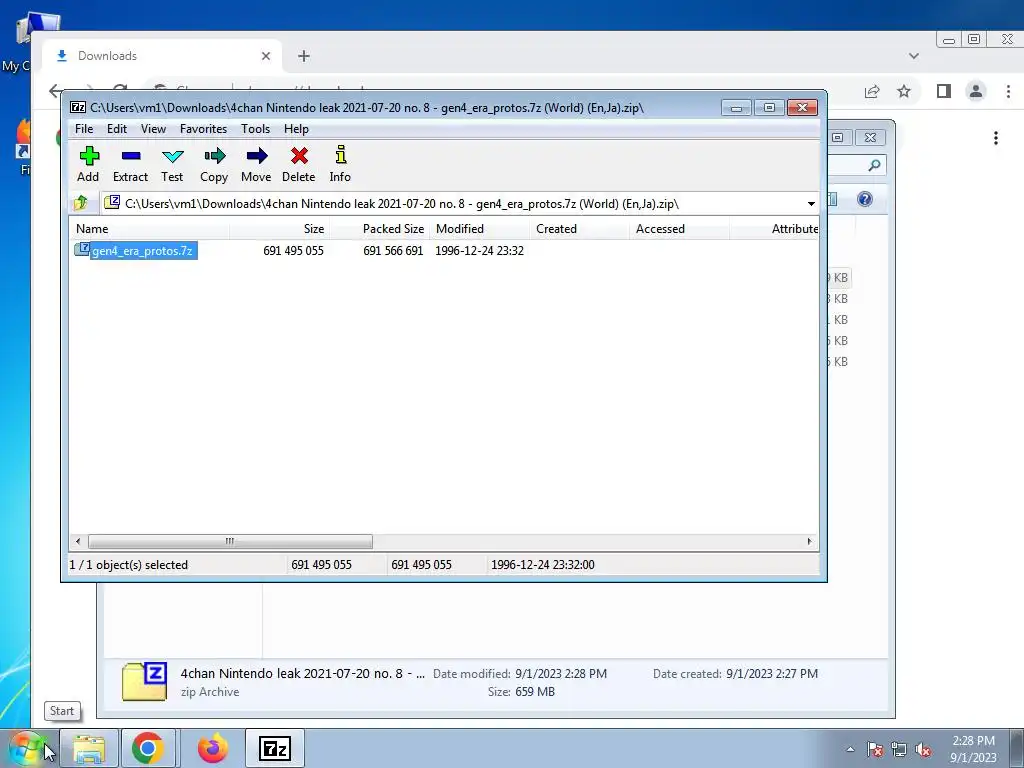This screenshot has height=768, width=1024.
Task: Sort by the Accessed column header
Action: click(x=679, y=229)
